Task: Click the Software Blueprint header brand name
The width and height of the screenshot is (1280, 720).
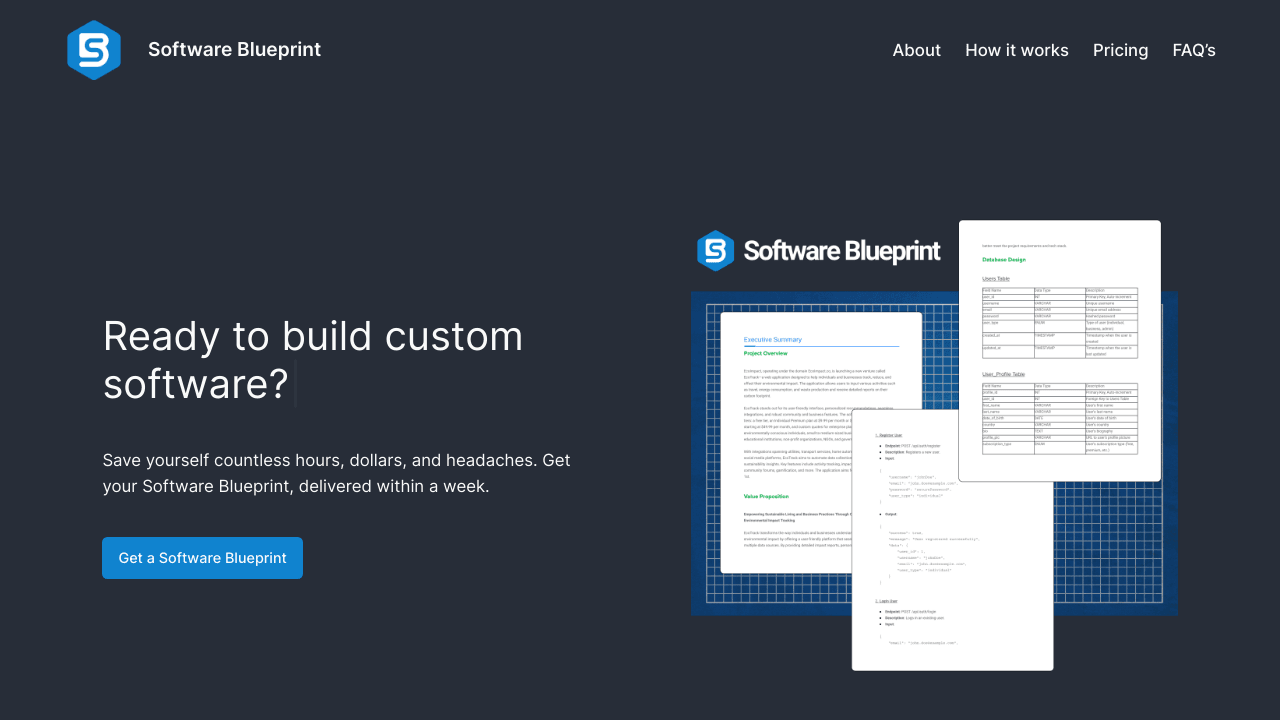Action: [234, 50]
